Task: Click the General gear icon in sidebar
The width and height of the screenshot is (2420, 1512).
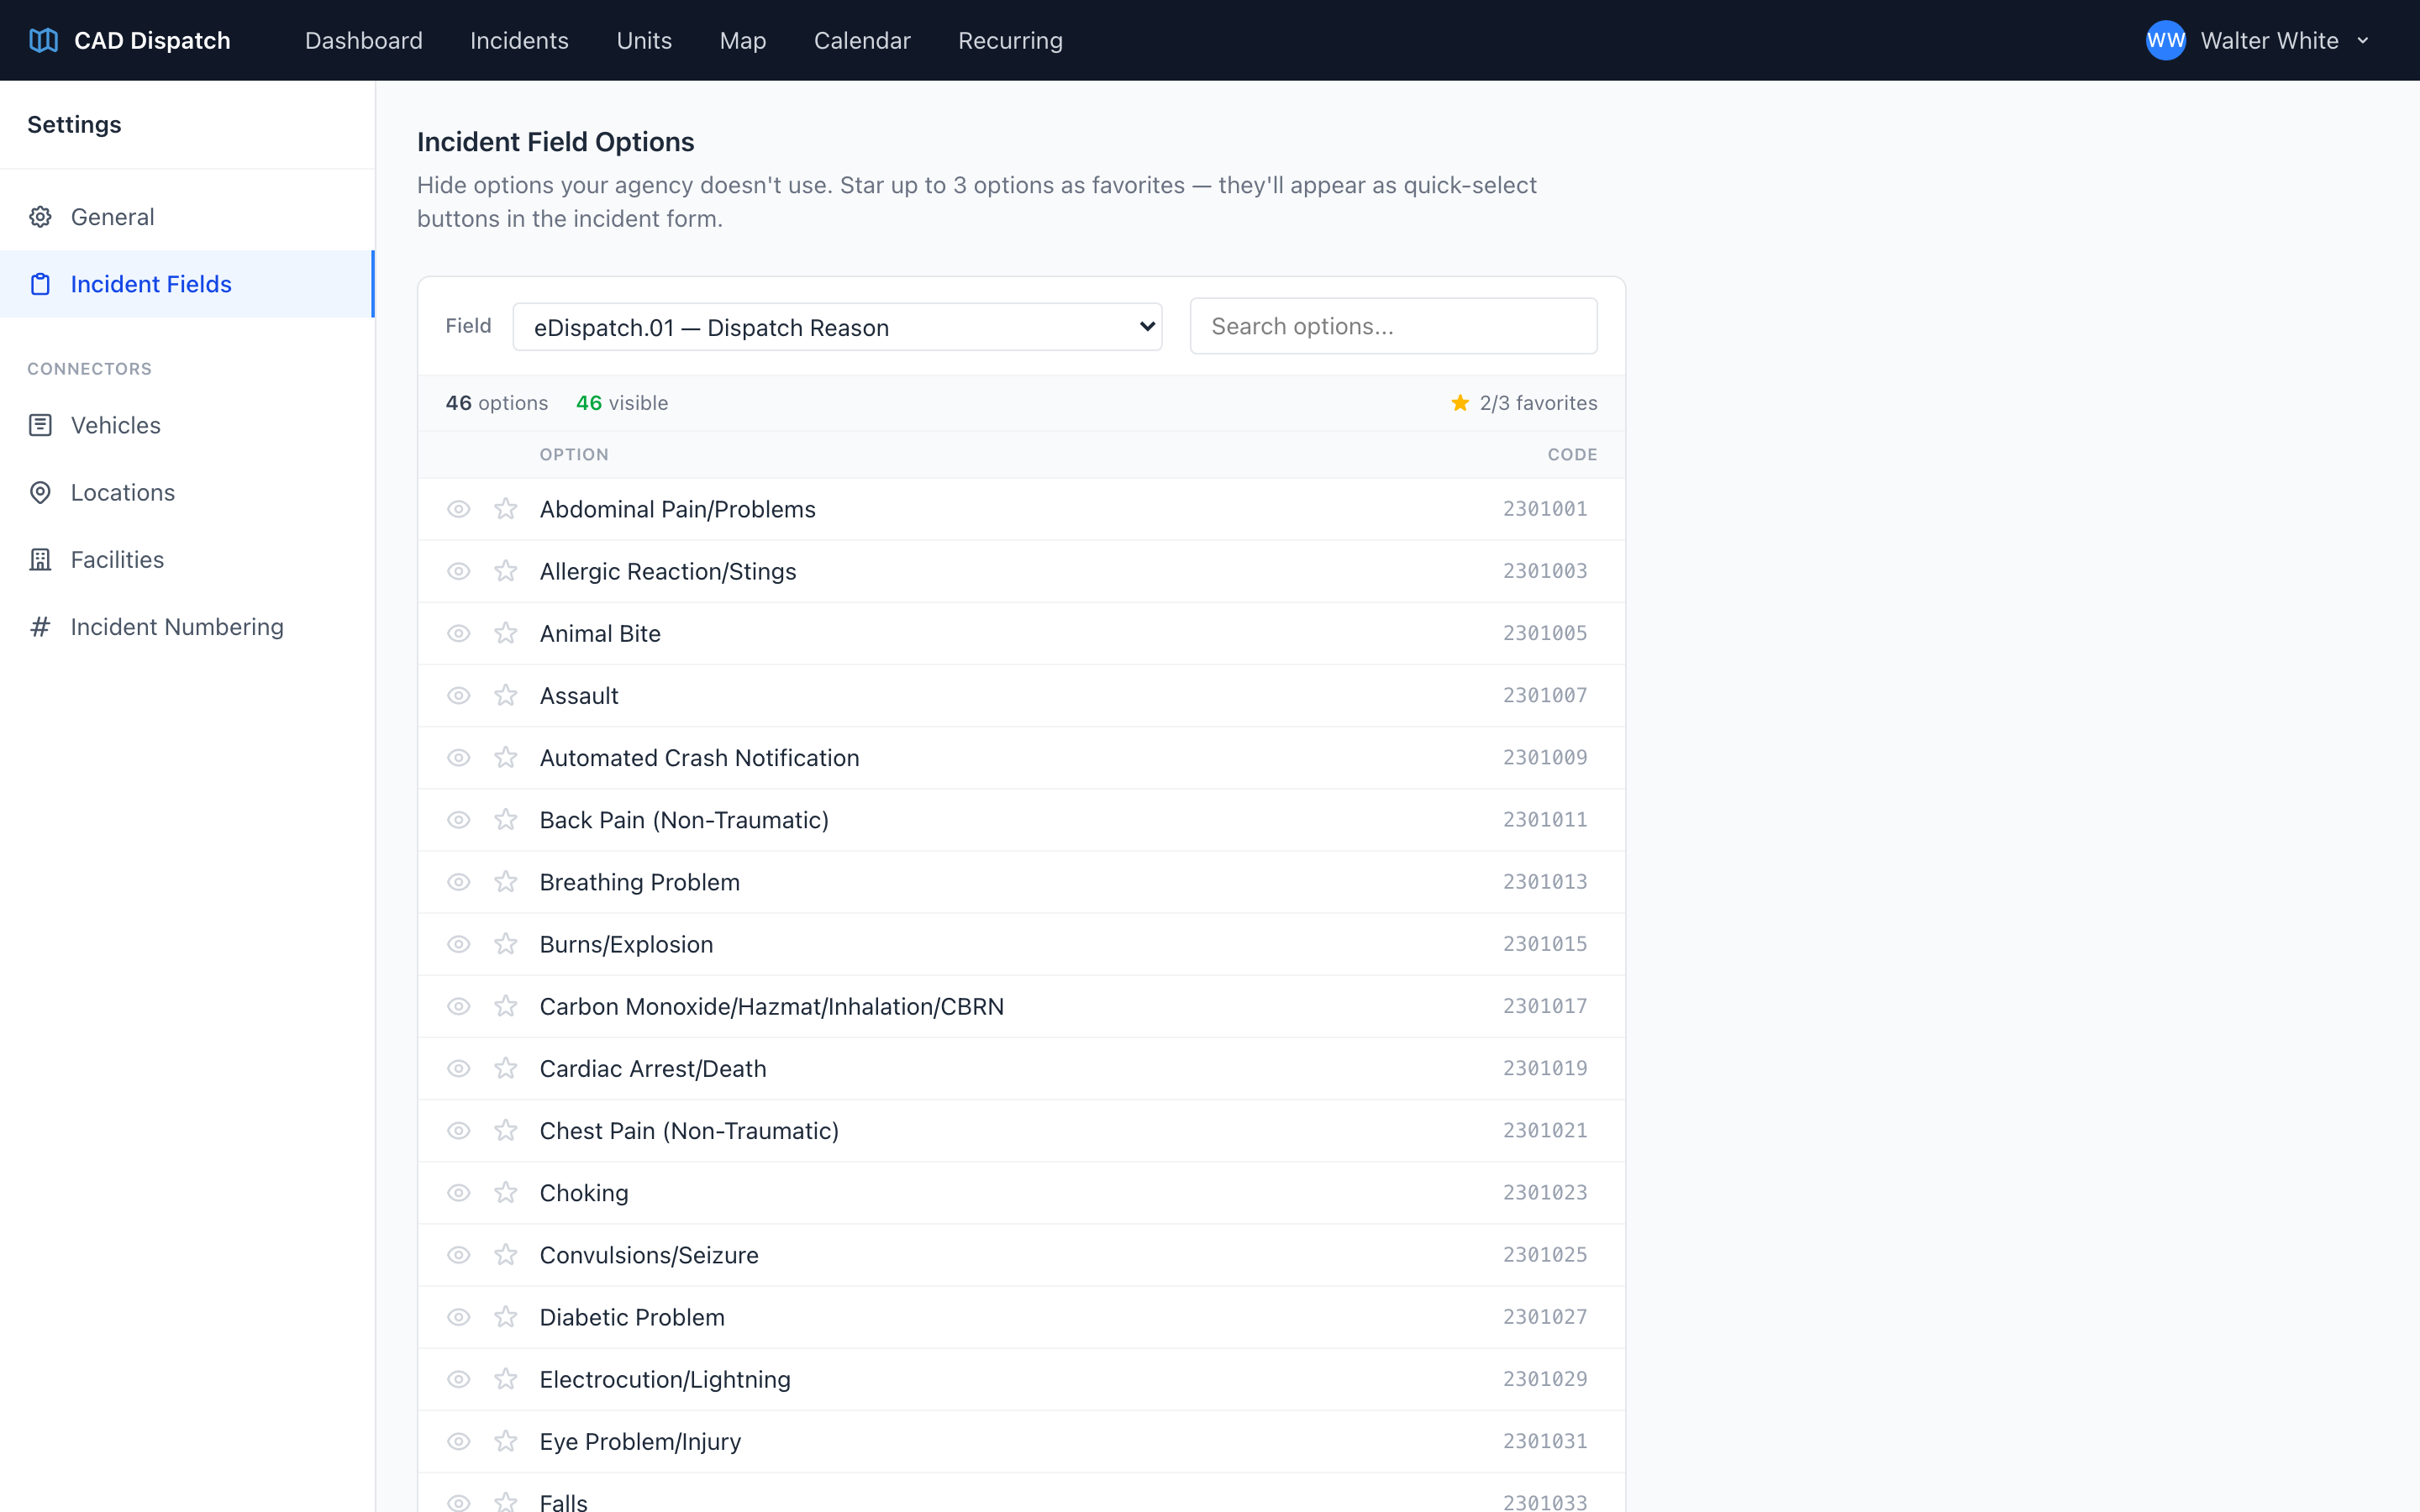Action: tap(40, 217)
